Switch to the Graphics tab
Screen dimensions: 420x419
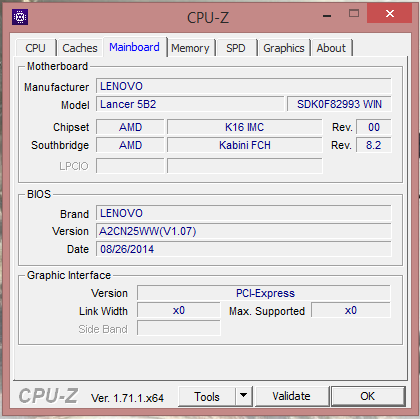(284, 48)
